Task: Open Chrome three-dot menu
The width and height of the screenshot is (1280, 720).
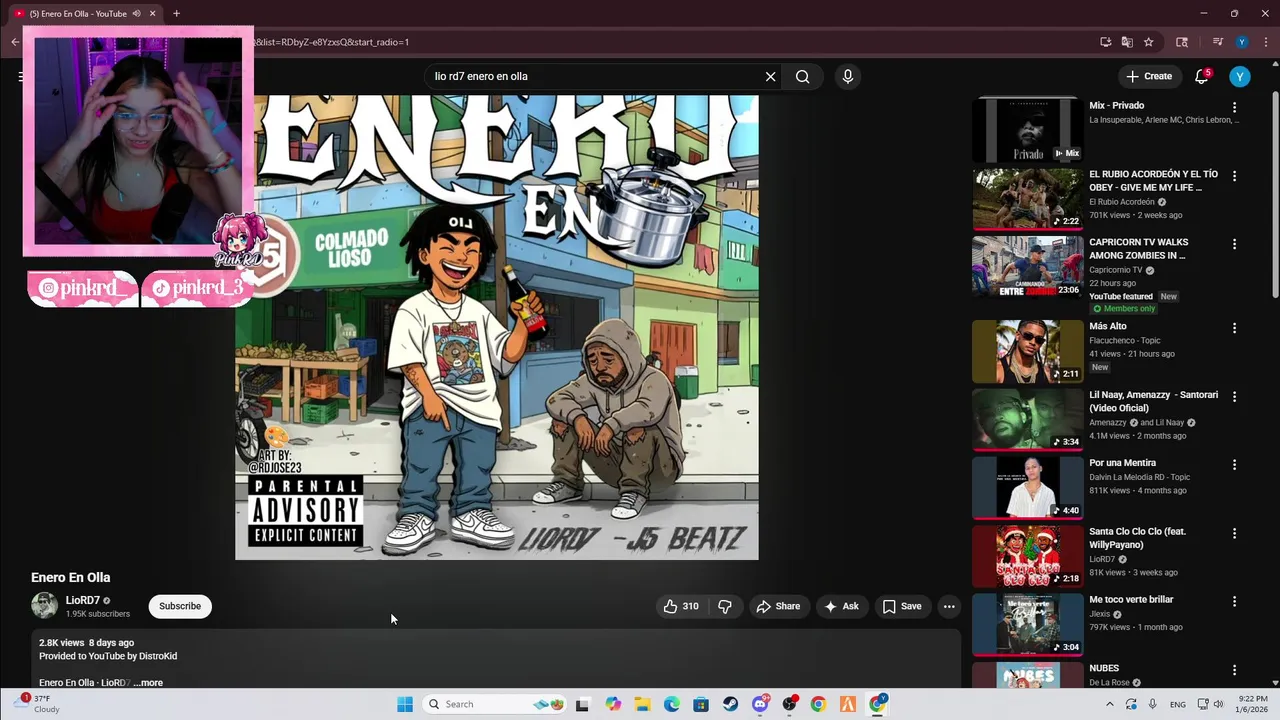Action: click(x=1264, y=42)
